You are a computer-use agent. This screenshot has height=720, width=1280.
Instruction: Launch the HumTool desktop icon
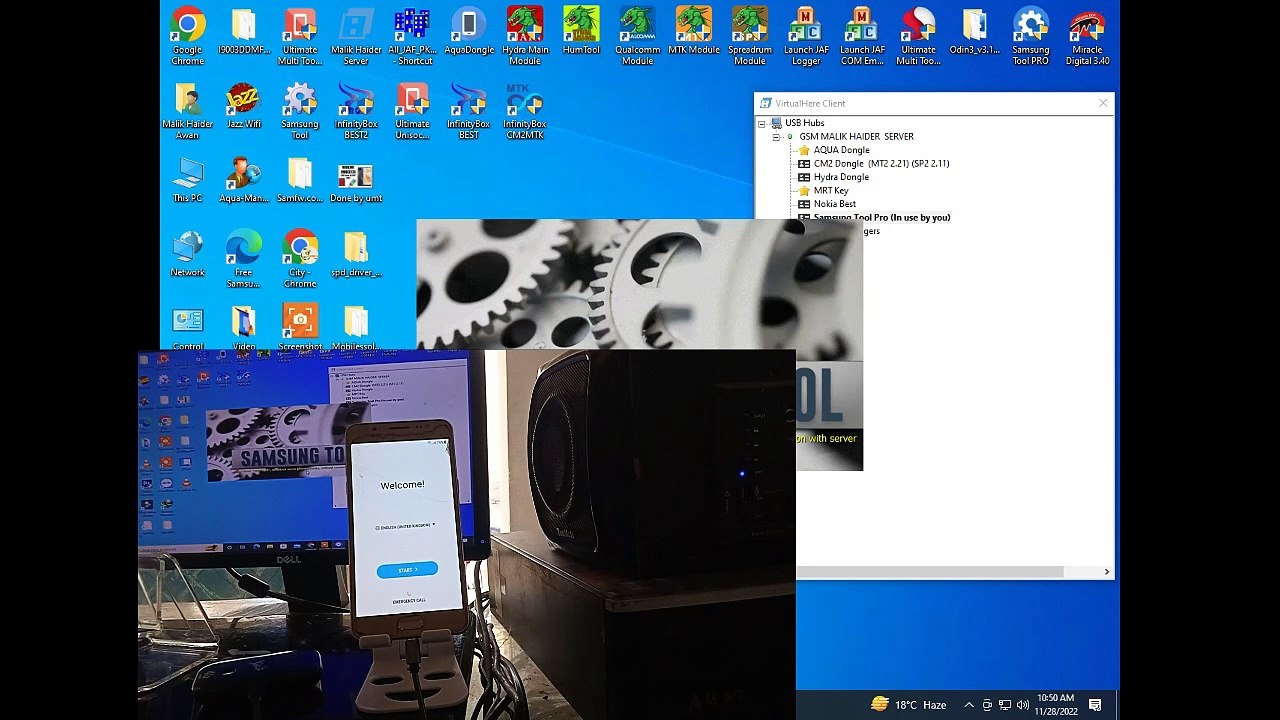click(x=581, y=31)
